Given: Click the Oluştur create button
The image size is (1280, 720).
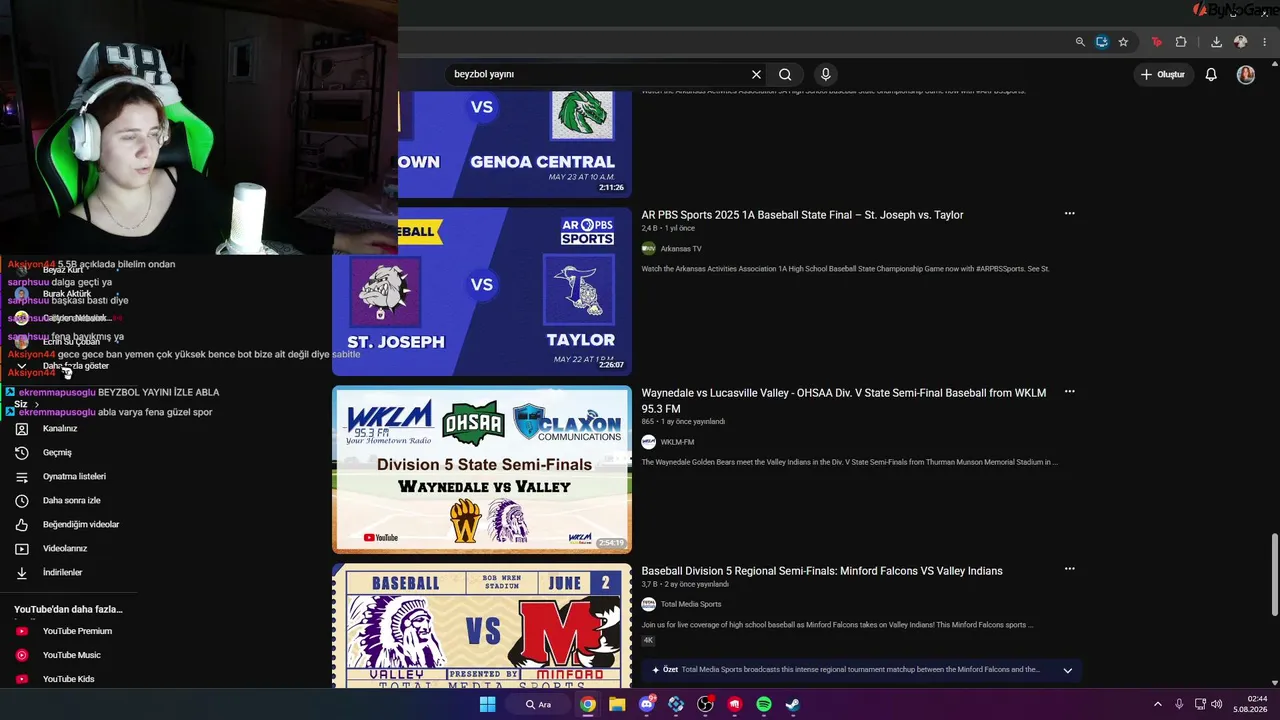Looking at the screenshot, I should [x=1164, y=74].
